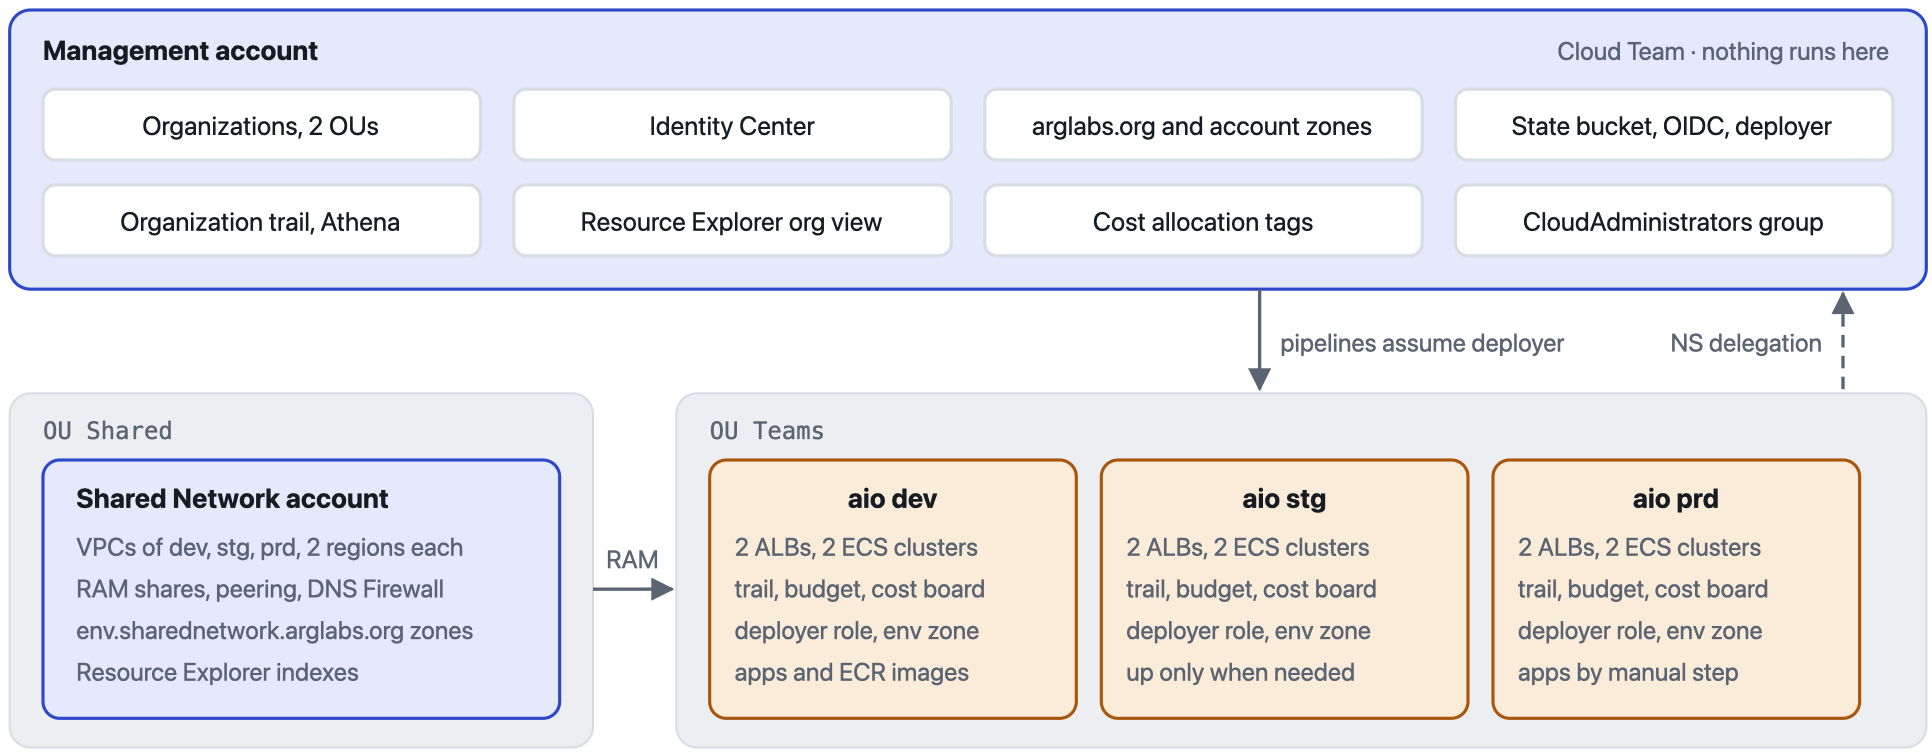
Task: Click "deployer role, env zone" in aio dev
Action: 856,631
